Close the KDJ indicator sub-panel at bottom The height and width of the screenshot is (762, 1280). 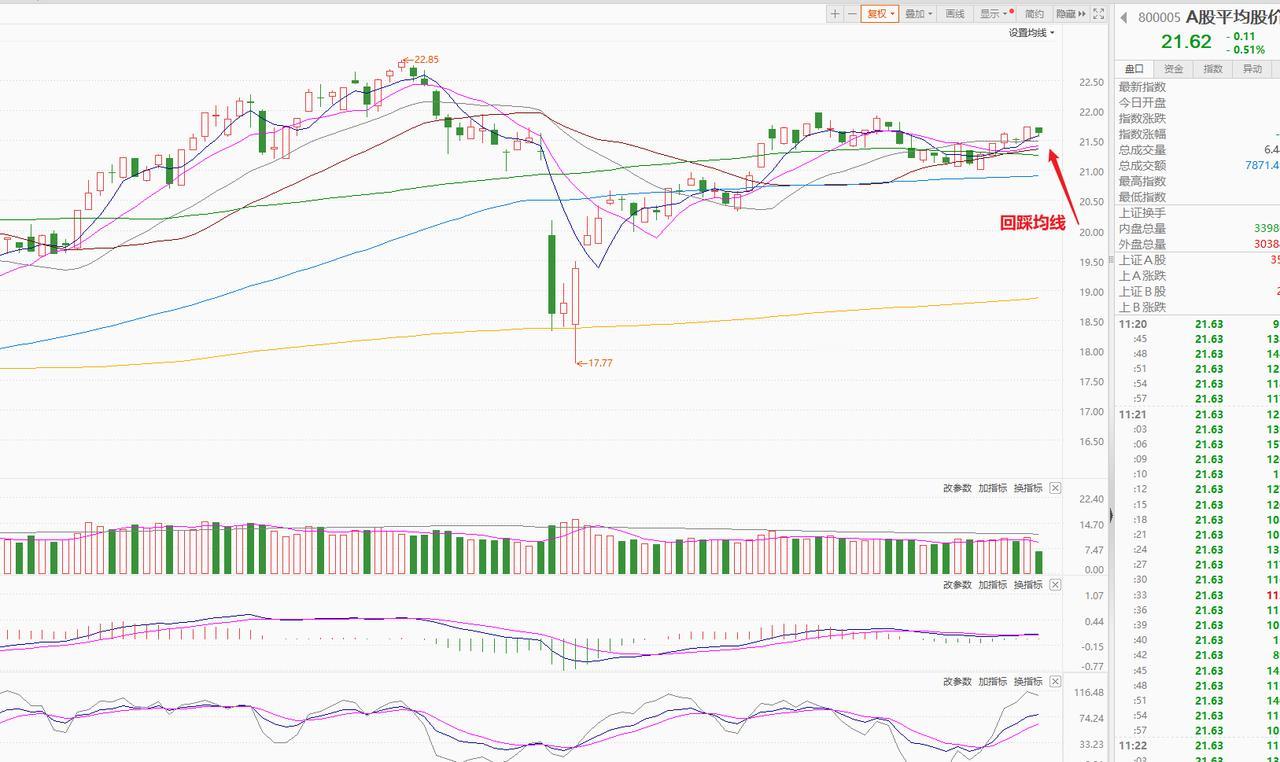pos(1055,682)
